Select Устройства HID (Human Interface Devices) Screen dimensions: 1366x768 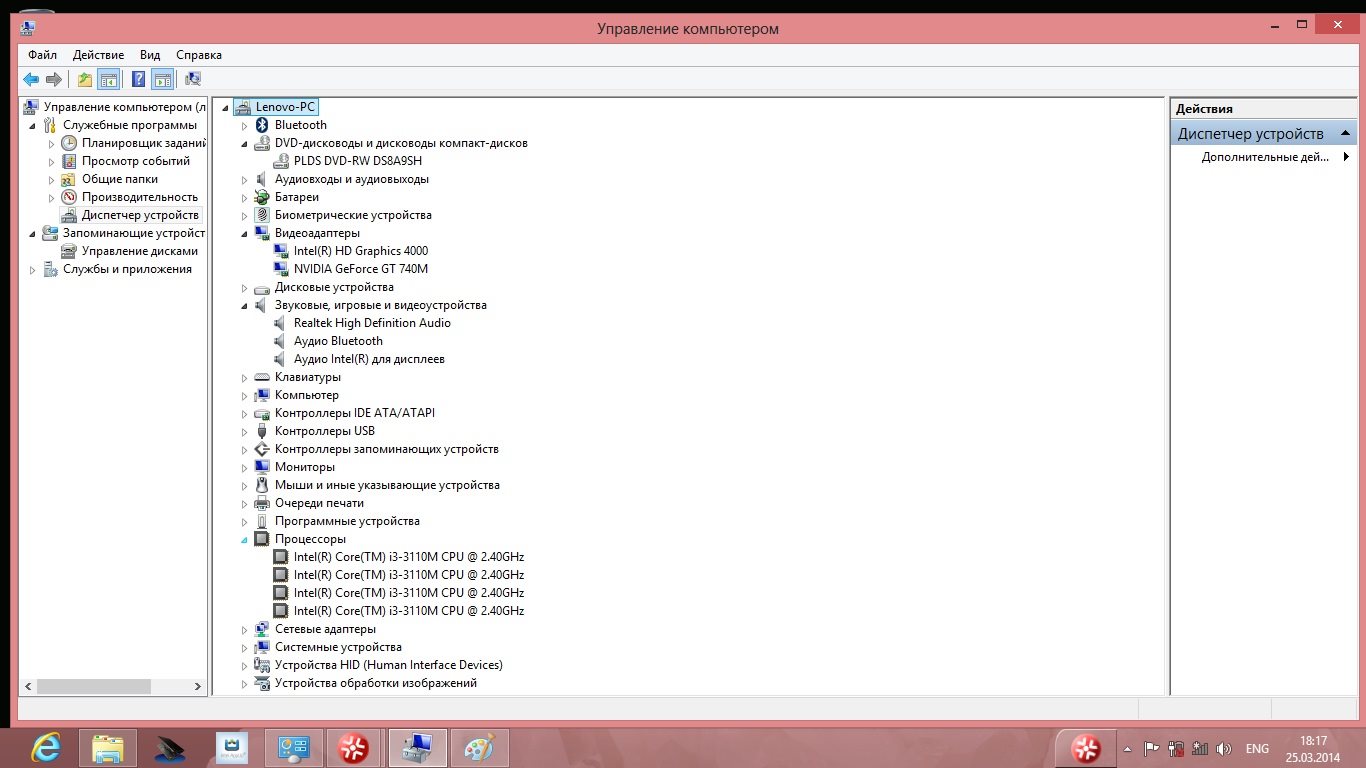tap(389, 665)
